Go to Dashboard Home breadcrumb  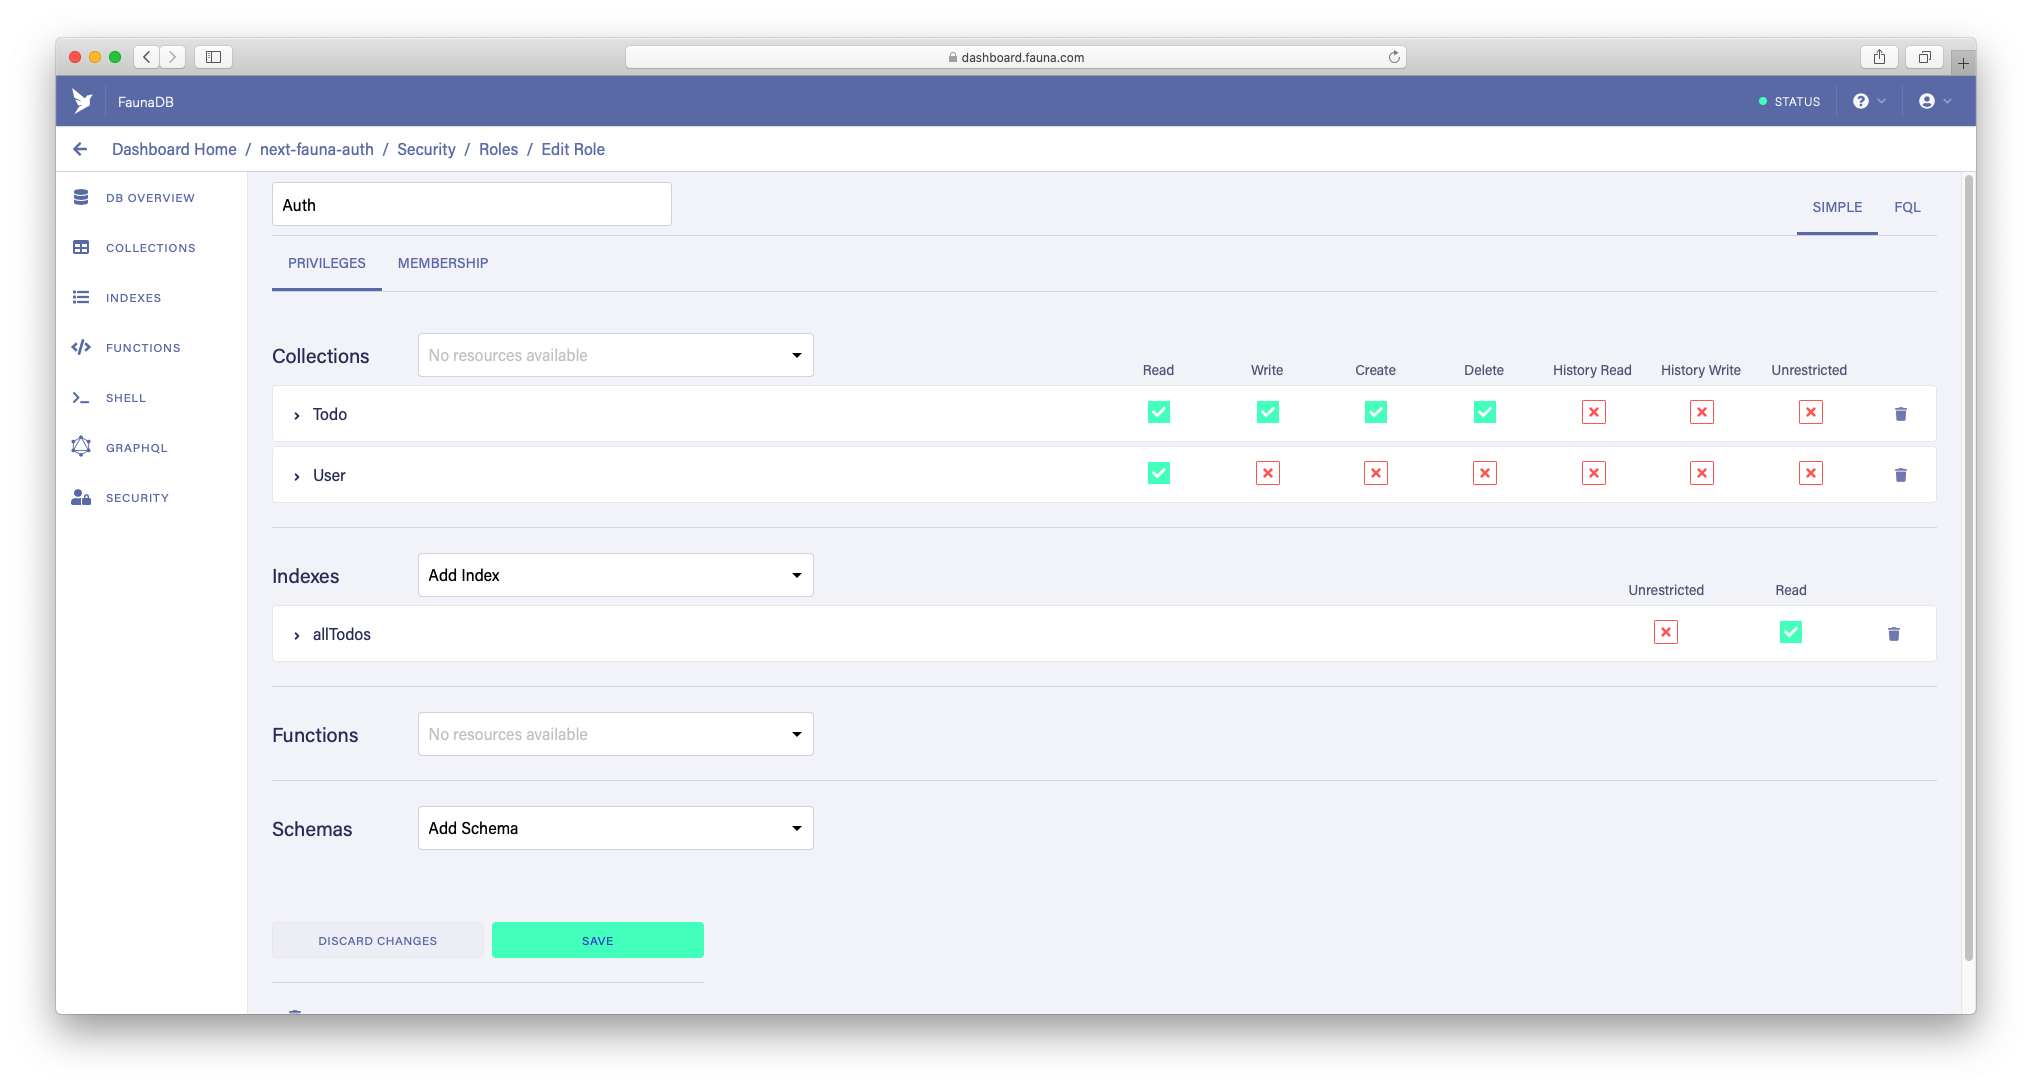pyautogui.click(x=174, y=149)
